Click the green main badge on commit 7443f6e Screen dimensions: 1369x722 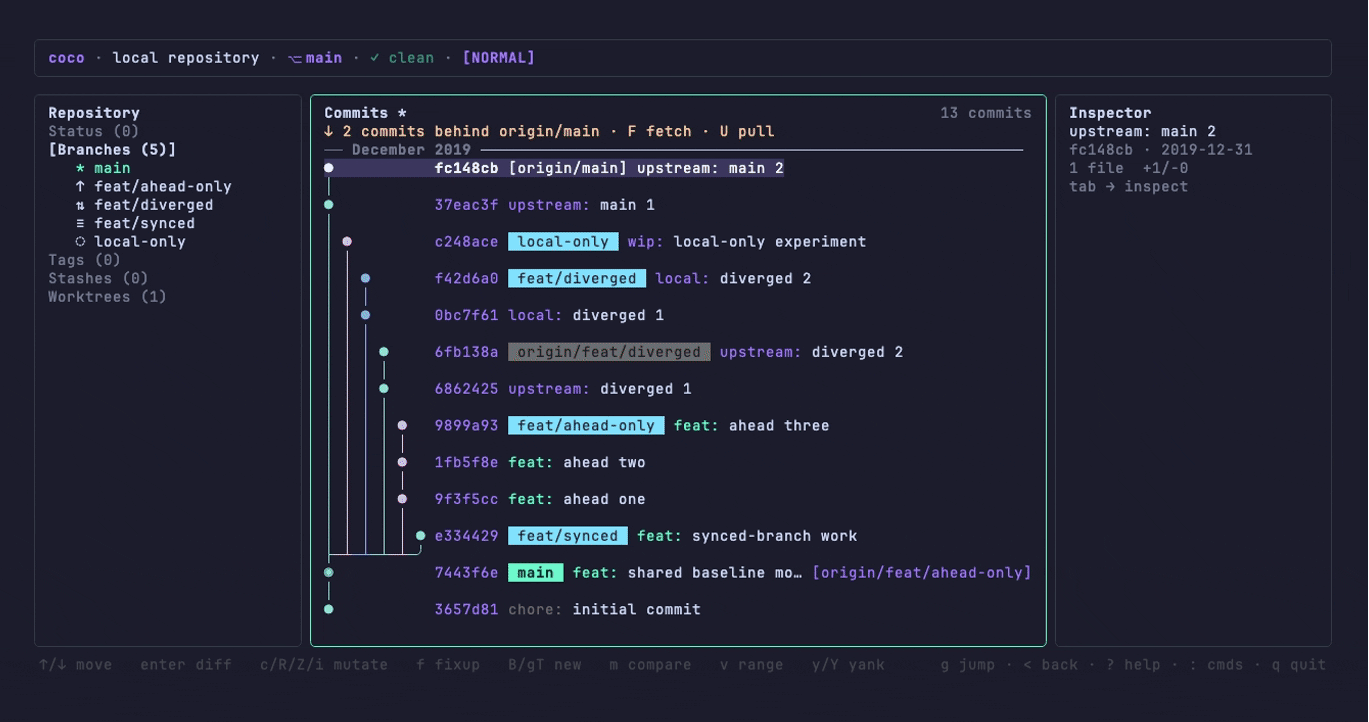point(536,573)
